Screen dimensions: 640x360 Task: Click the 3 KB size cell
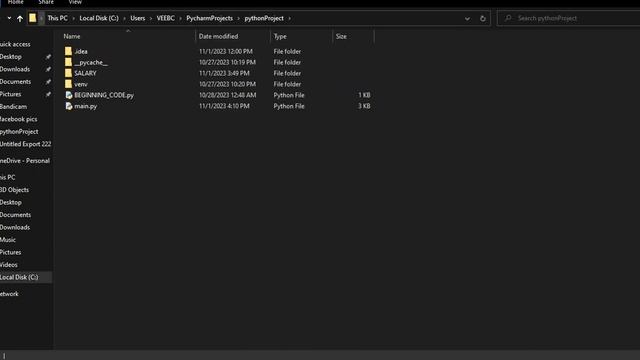point(364,106)
